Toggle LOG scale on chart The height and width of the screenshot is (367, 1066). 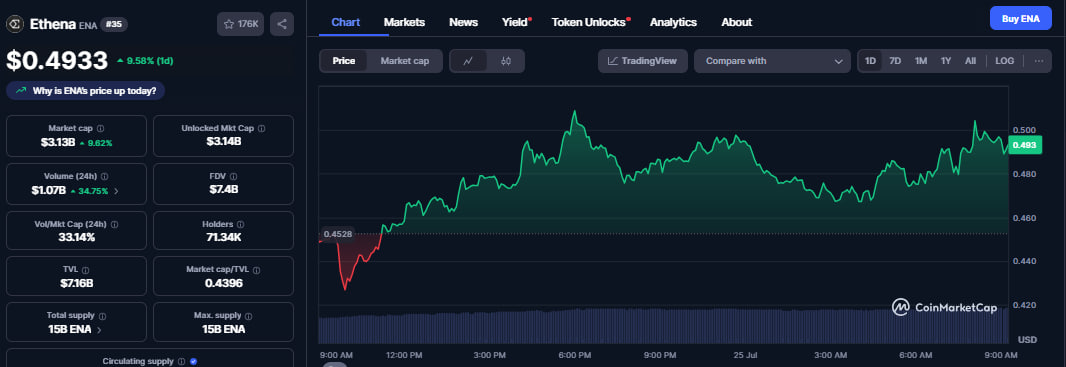[x=1004, y=60]
